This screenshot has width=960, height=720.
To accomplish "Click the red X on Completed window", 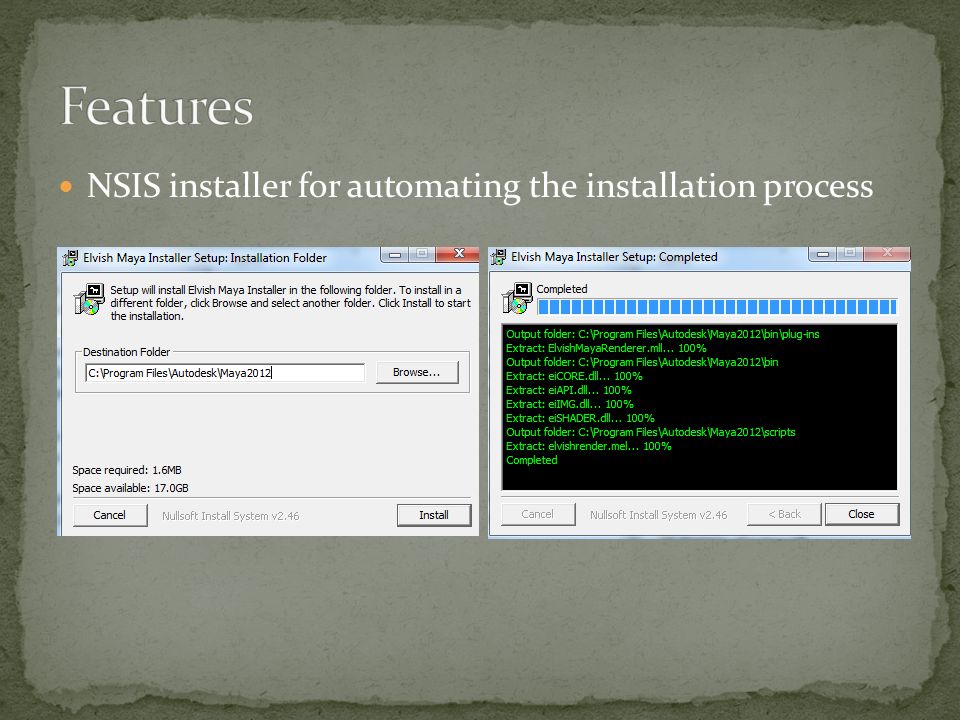I will click(x=887, y=253).
